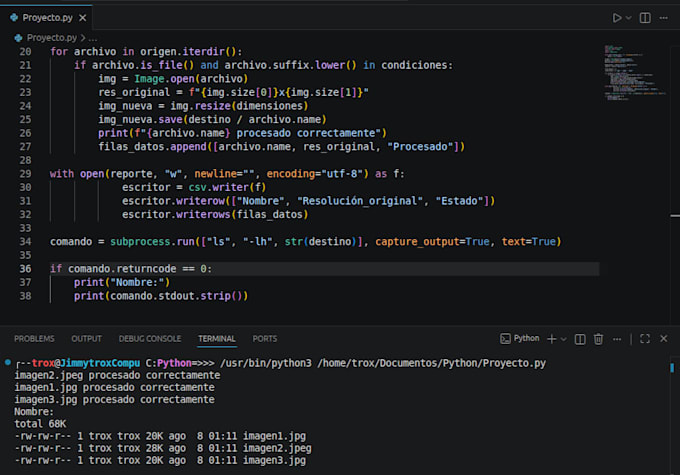The width and height of the screenshot is (680, 475).
Task: Click the terminal shell icon beside Python
Action: tap(505, 339)
